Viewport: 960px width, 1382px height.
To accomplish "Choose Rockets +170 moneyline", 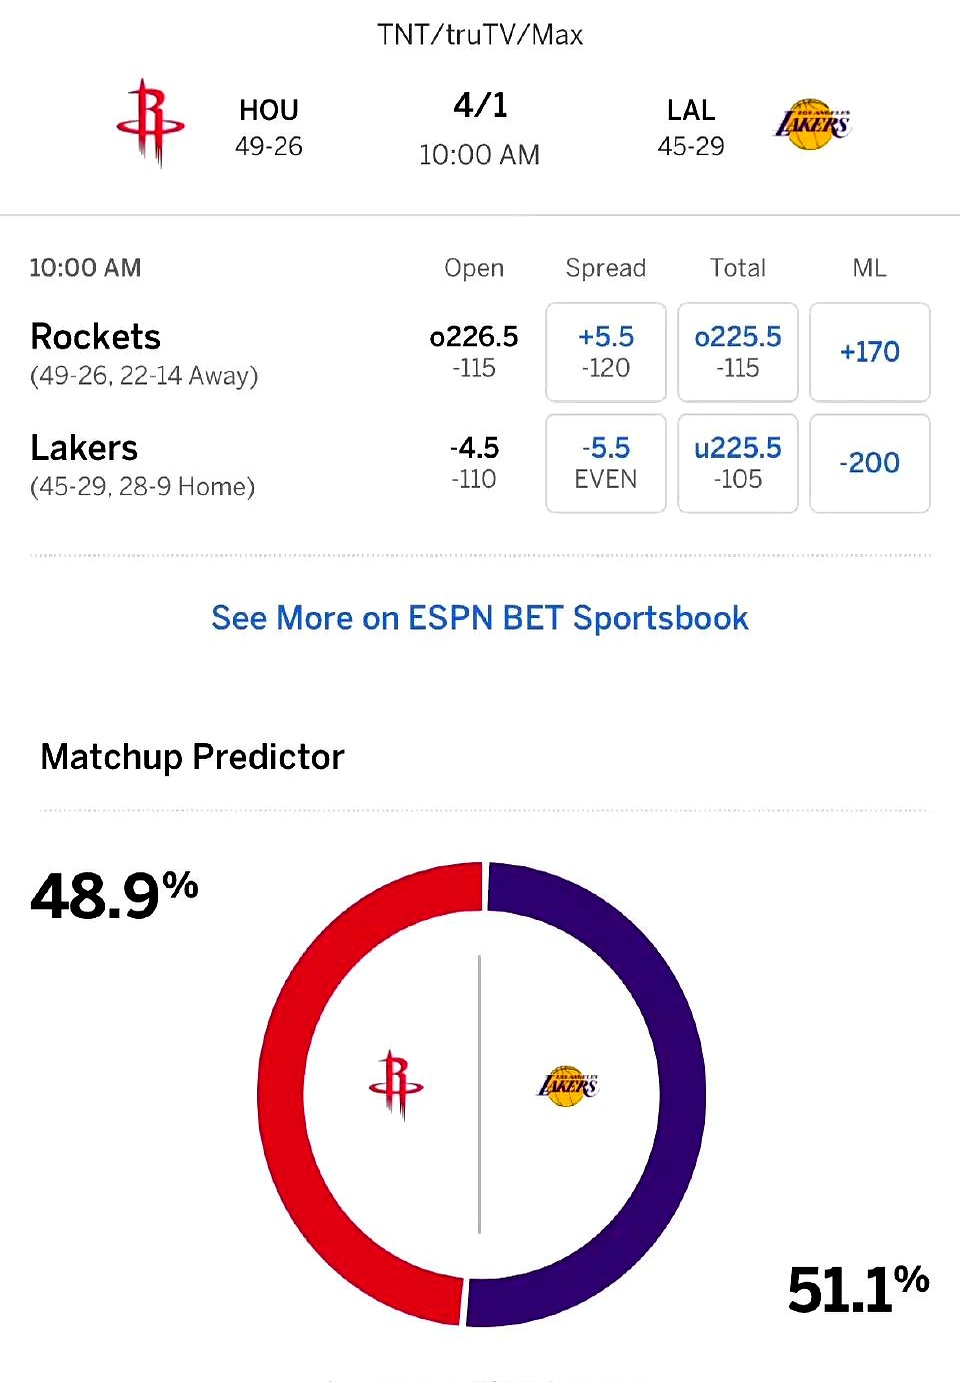I will click(869, 352).
